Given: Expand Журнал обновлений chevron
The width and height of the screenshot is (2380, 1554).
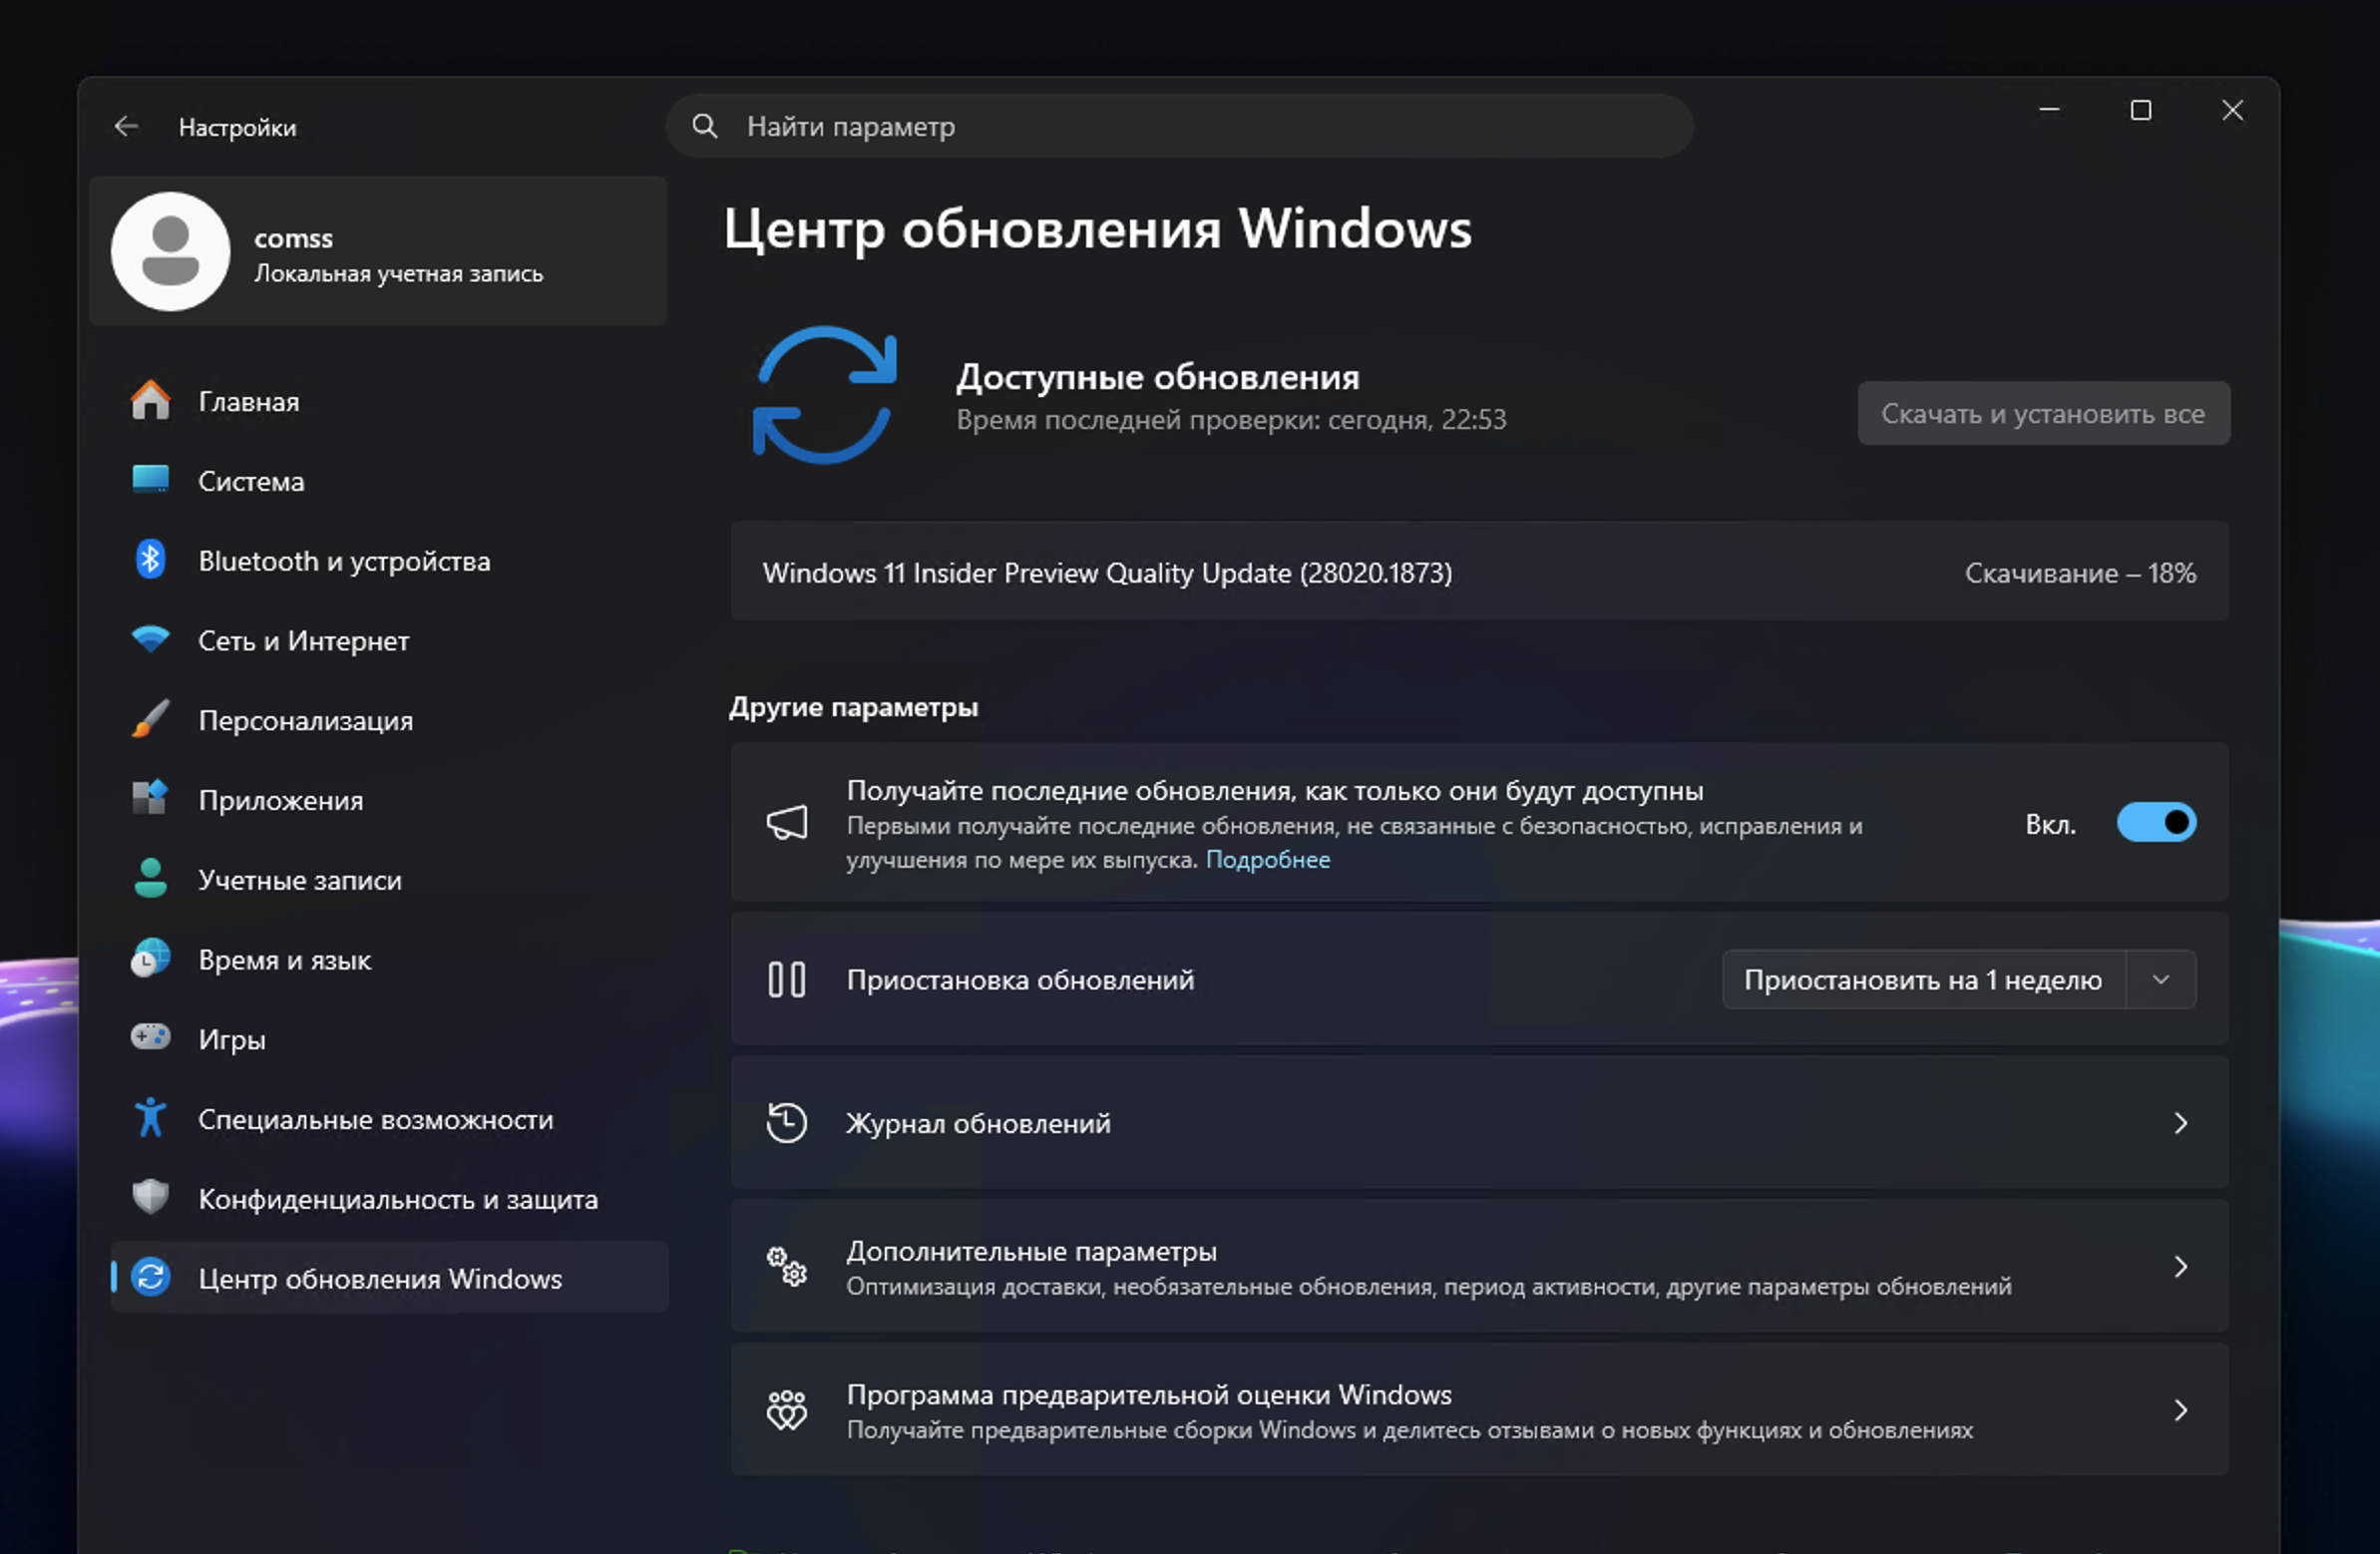Looking at the screenshot, I should coord(2181,1123).
